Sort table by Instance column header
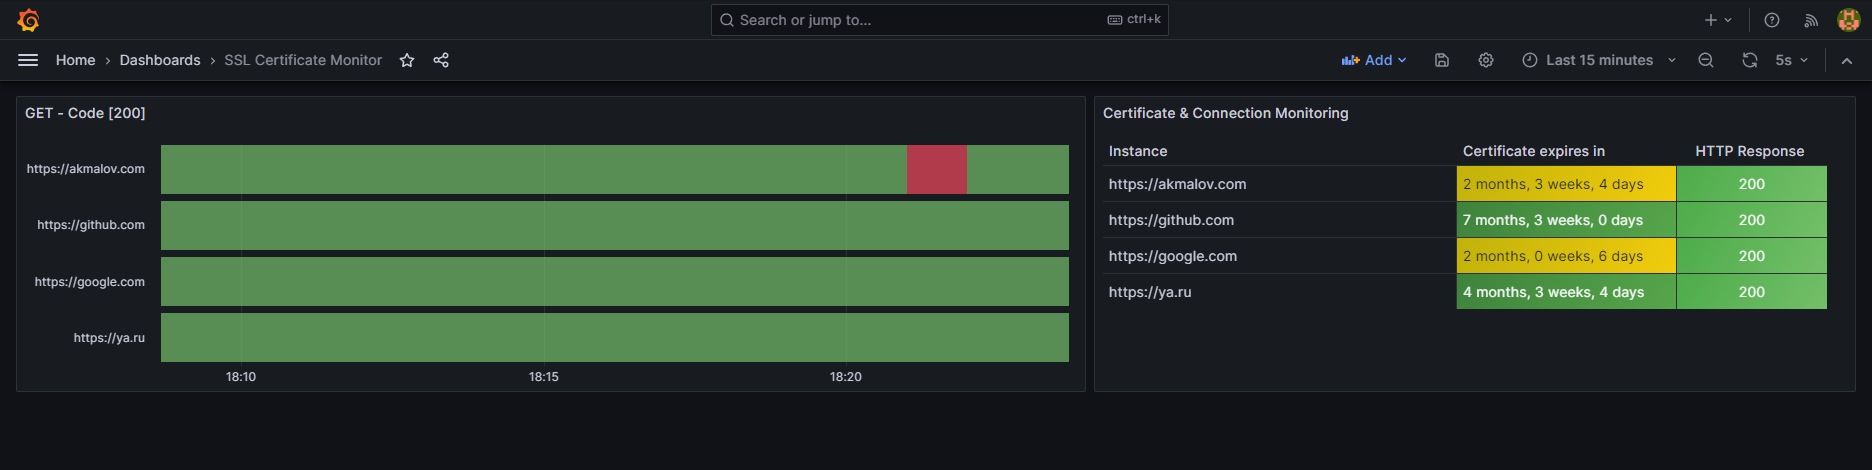Viewport: 1872px width, 470px height. click(x=1138, y=151)
